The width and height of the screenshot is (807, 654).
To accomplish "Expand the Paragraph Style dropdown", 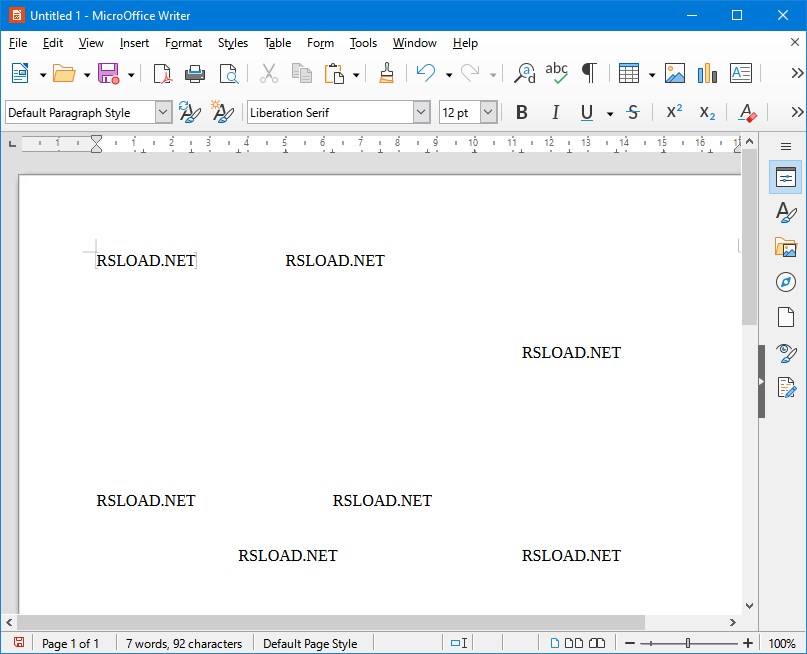I will [x=164, y=113].
